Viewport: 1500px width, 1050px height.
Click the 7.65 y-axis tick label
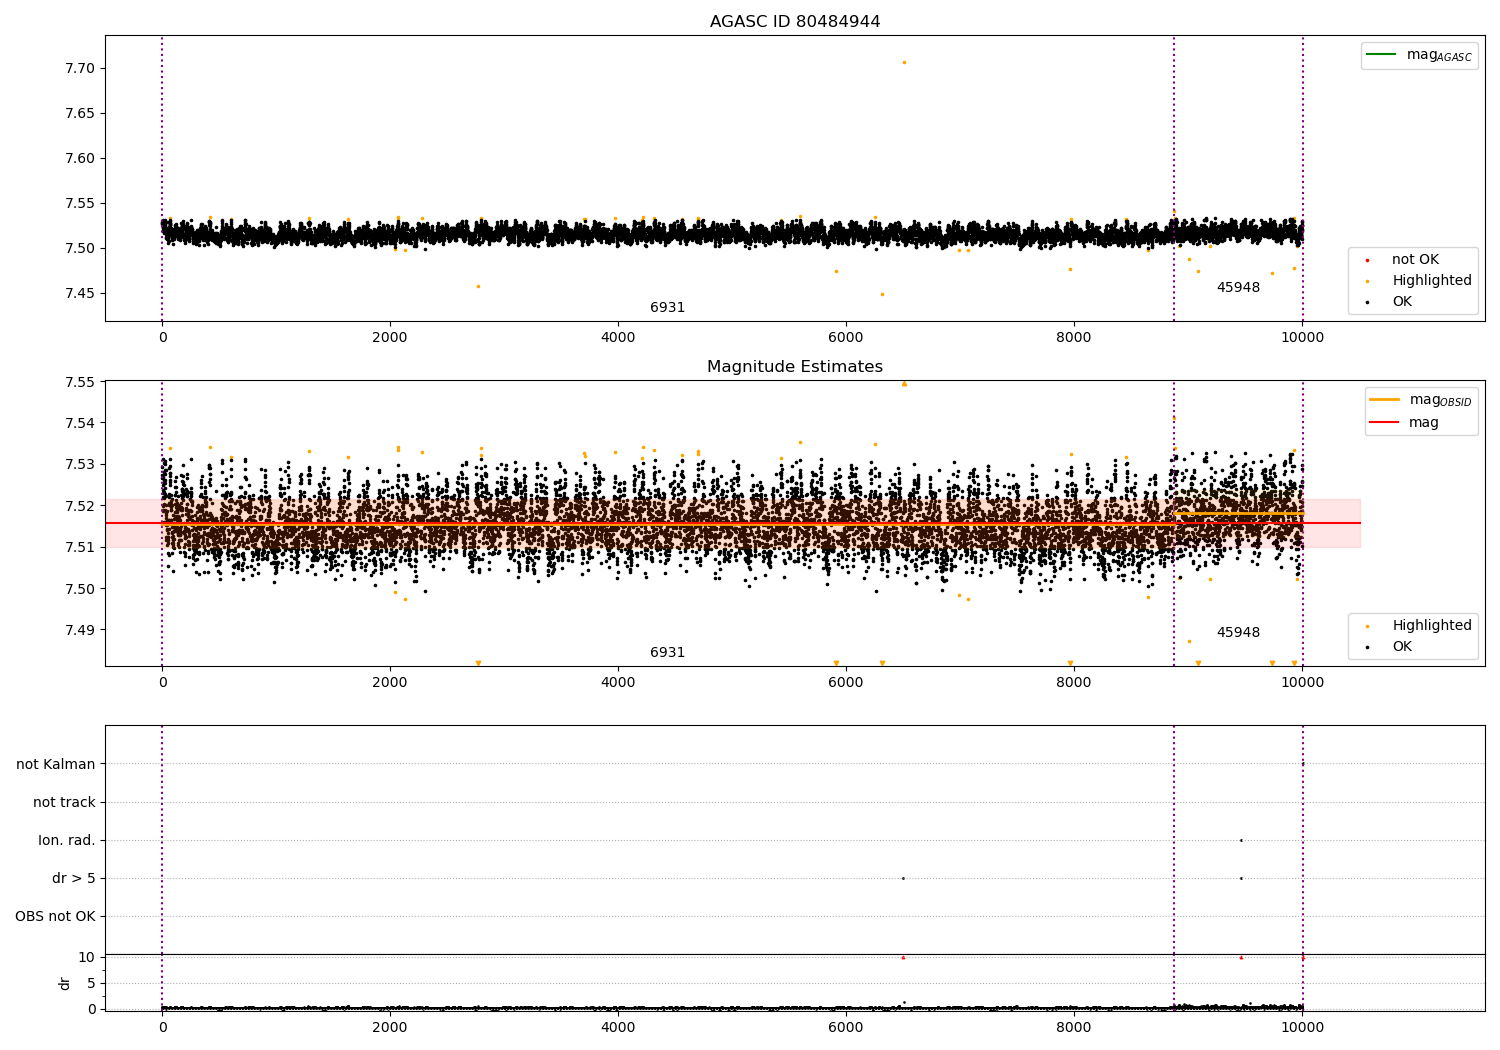(80, 114)
